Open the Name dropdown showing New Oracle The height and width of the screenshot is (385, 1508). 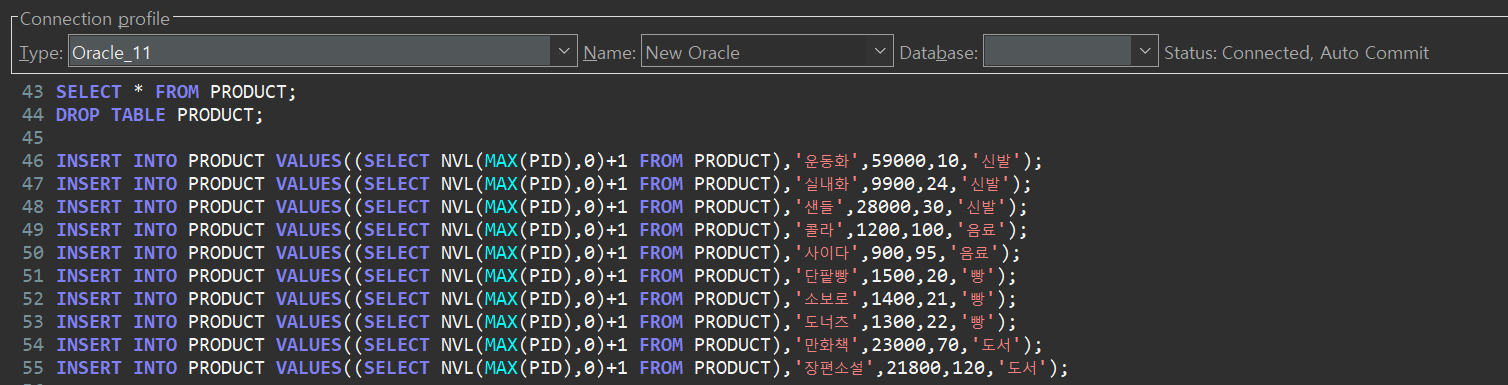(x=767, y=52)
